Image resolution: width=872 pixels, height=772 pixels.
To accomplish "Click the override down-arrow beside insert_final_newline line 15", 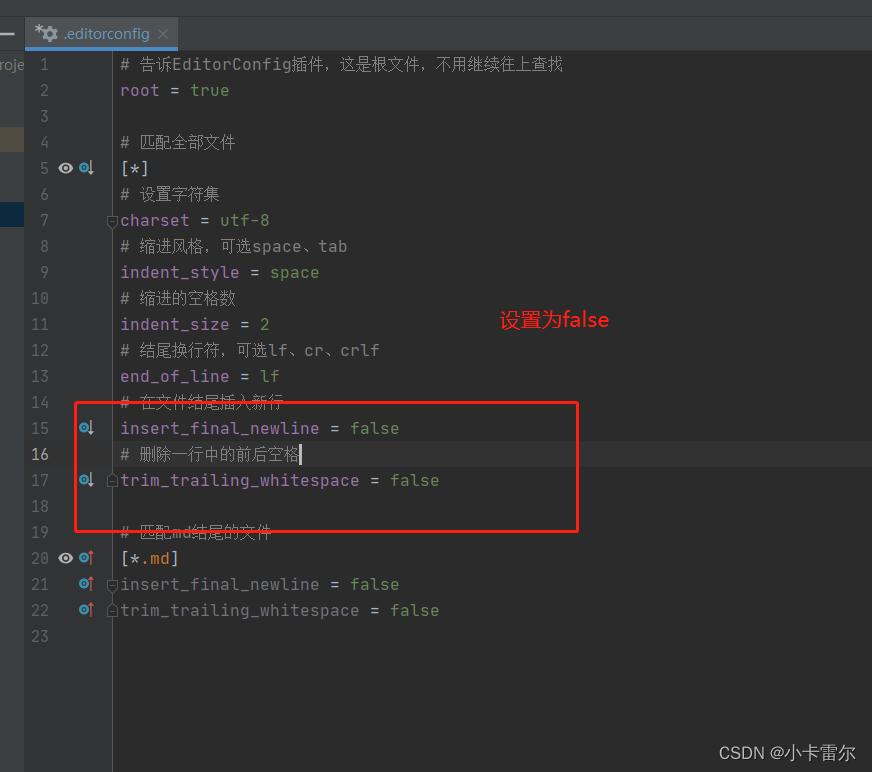I will pos(86,427).
